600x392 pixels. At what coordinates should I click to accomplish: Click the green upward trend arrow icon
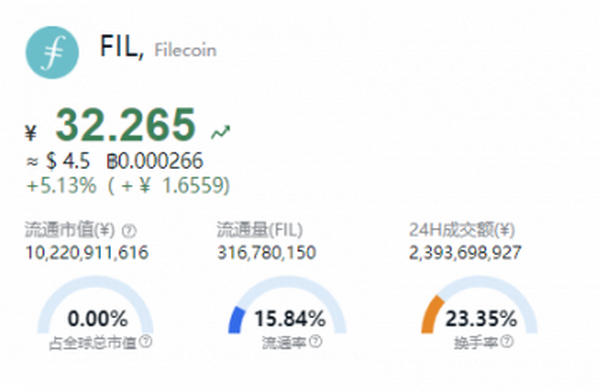coord(220,132)
